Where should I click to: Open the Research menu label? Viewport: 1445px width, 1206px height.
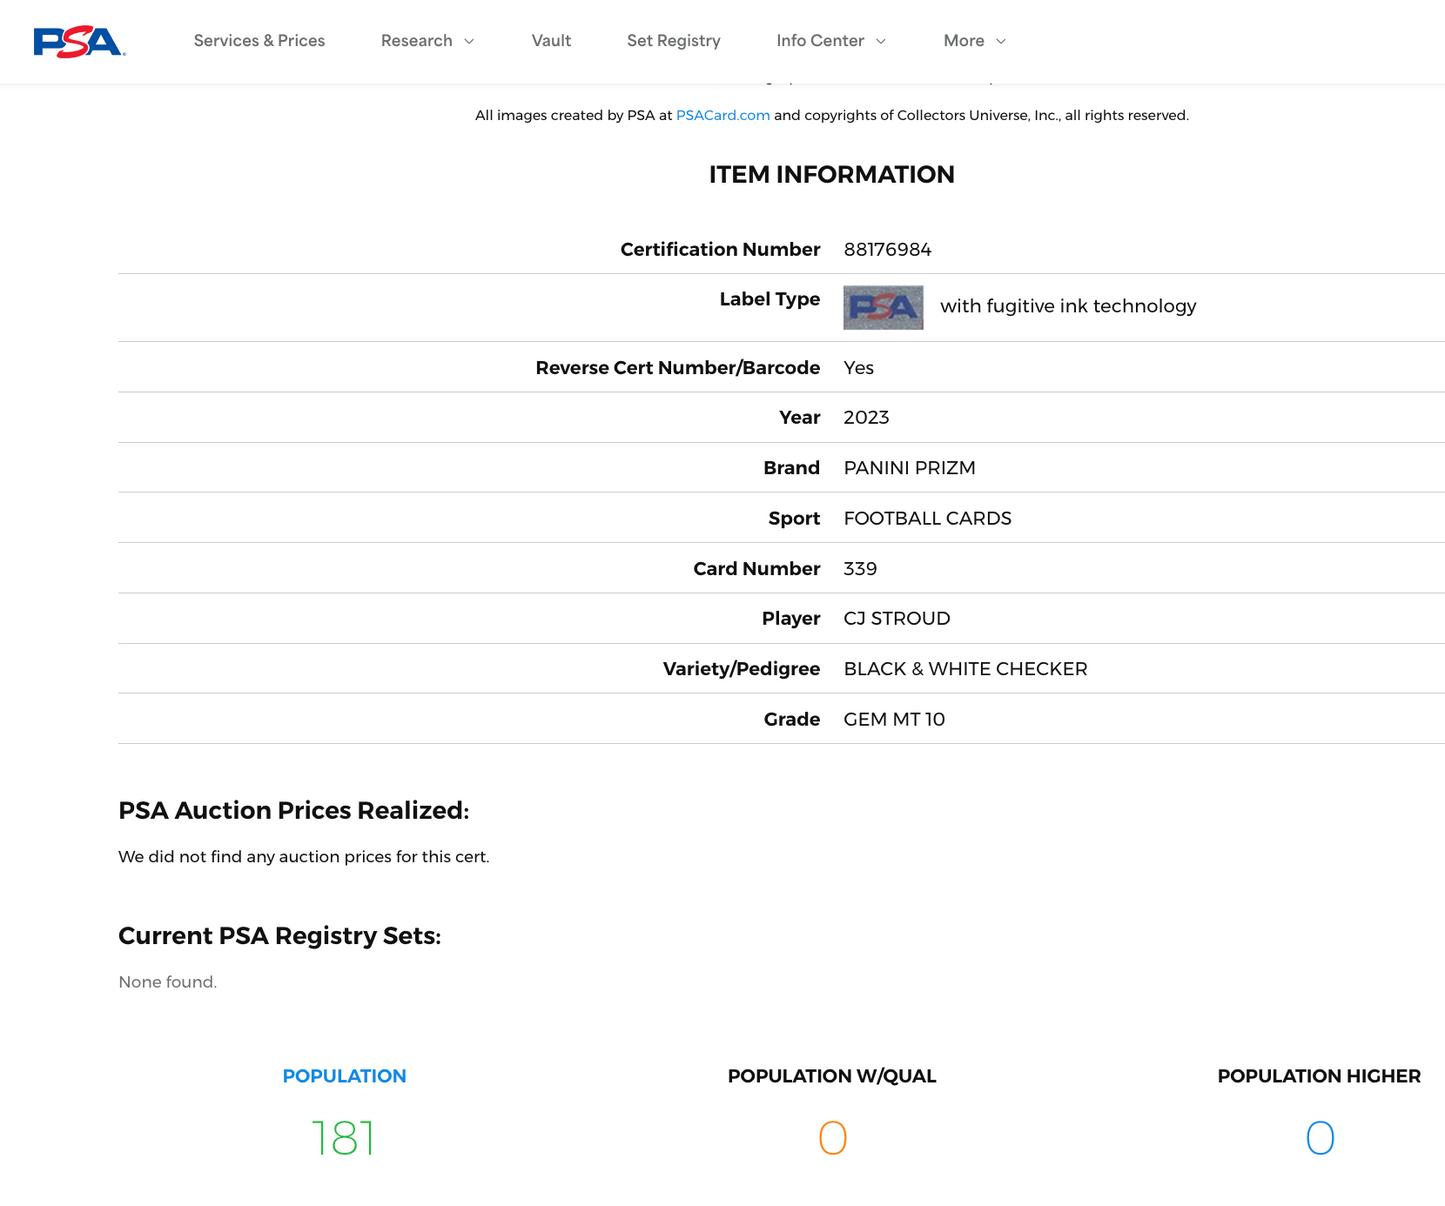click(x=416, y=41)
